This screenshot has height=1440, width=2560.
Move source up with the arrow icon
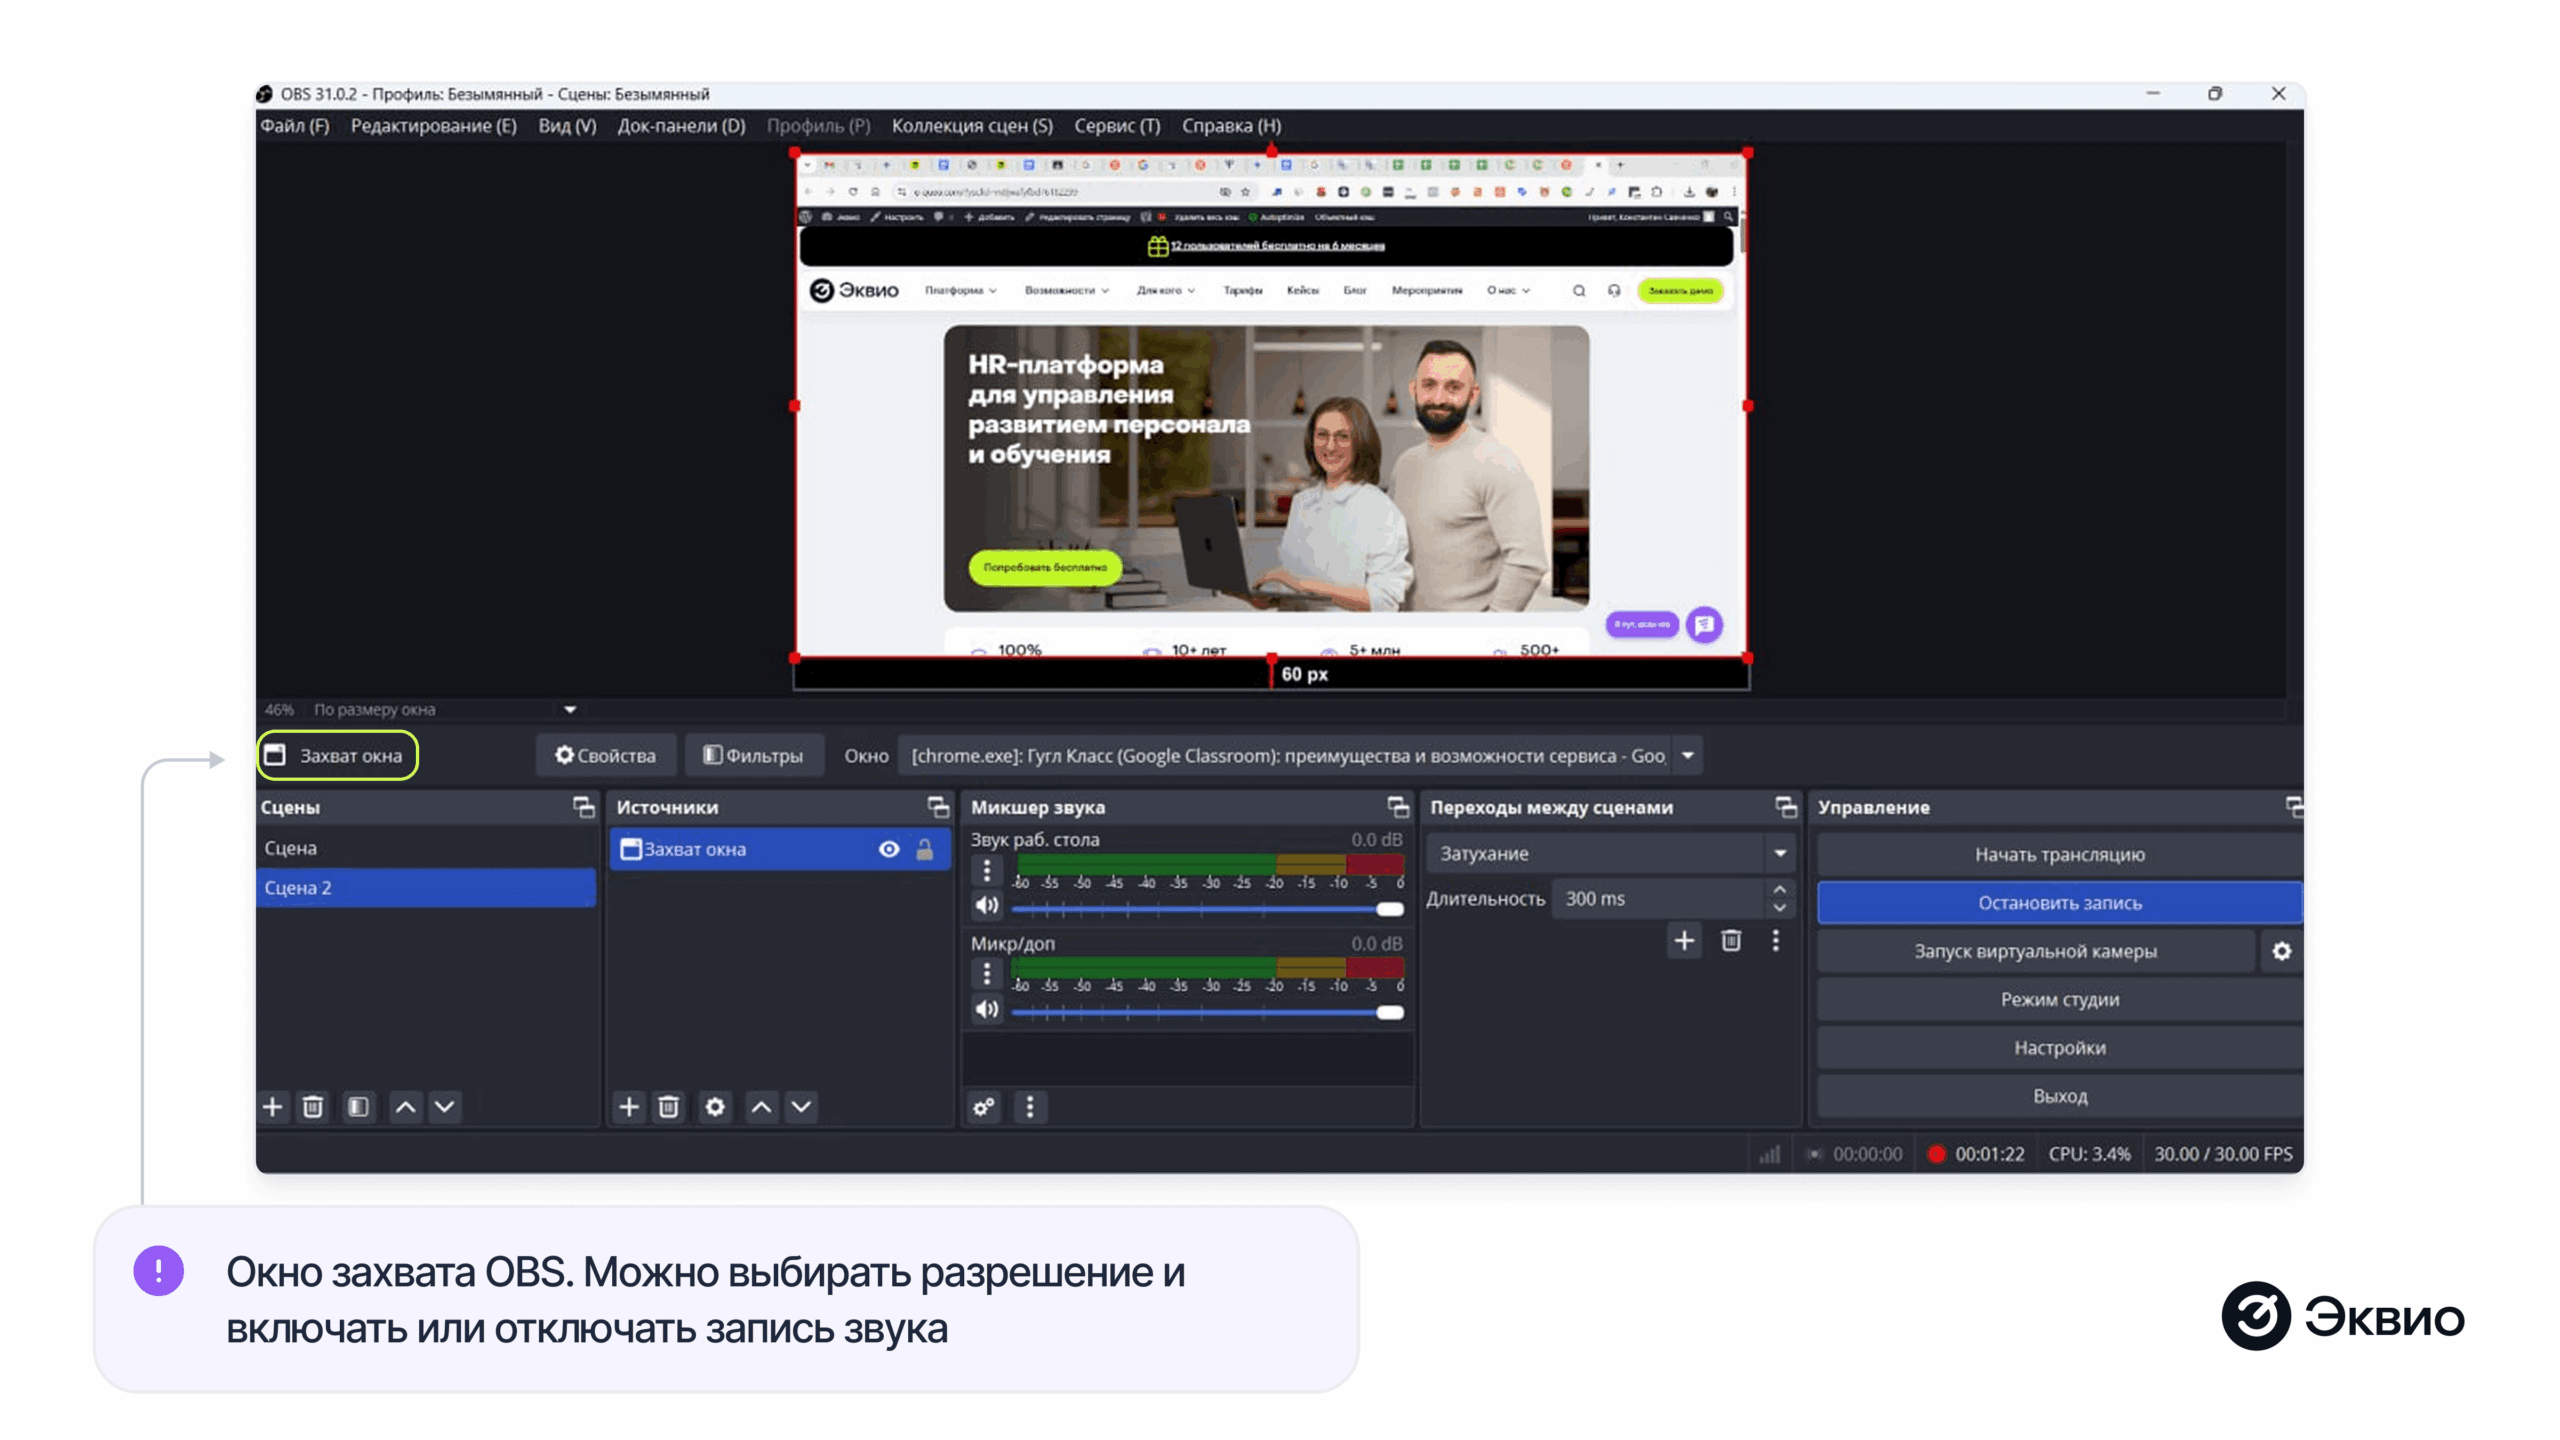tap(761, 1107)
